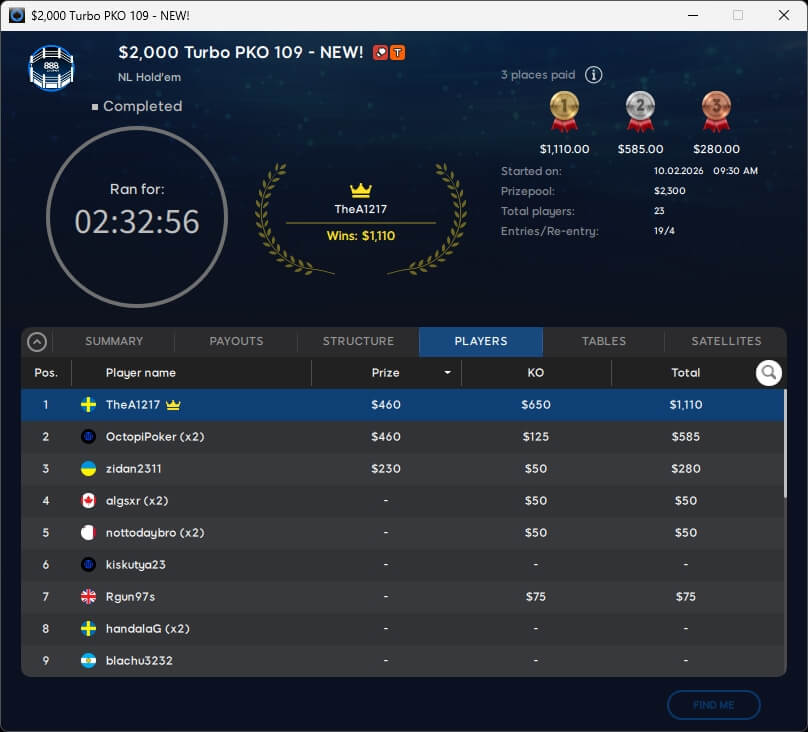Click the 888poker tournament logo icon
The image size is (808, 732).
(x=51, y=67)
